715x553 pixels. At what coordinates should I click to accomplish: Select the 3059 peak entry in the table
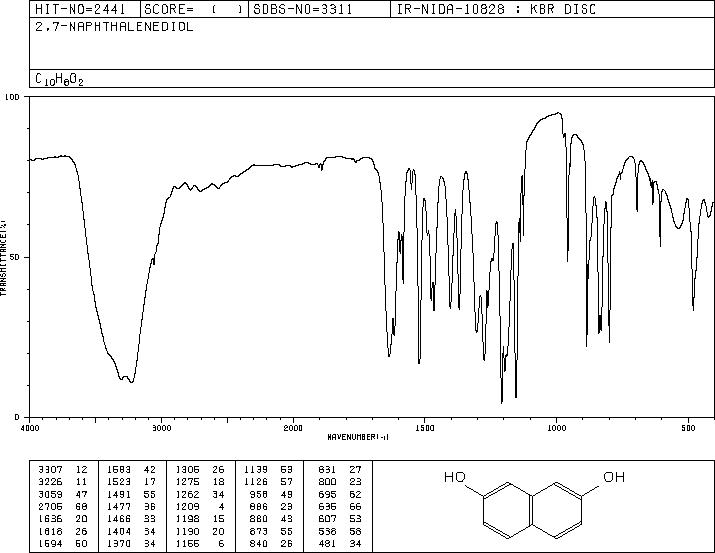point(62,494)
